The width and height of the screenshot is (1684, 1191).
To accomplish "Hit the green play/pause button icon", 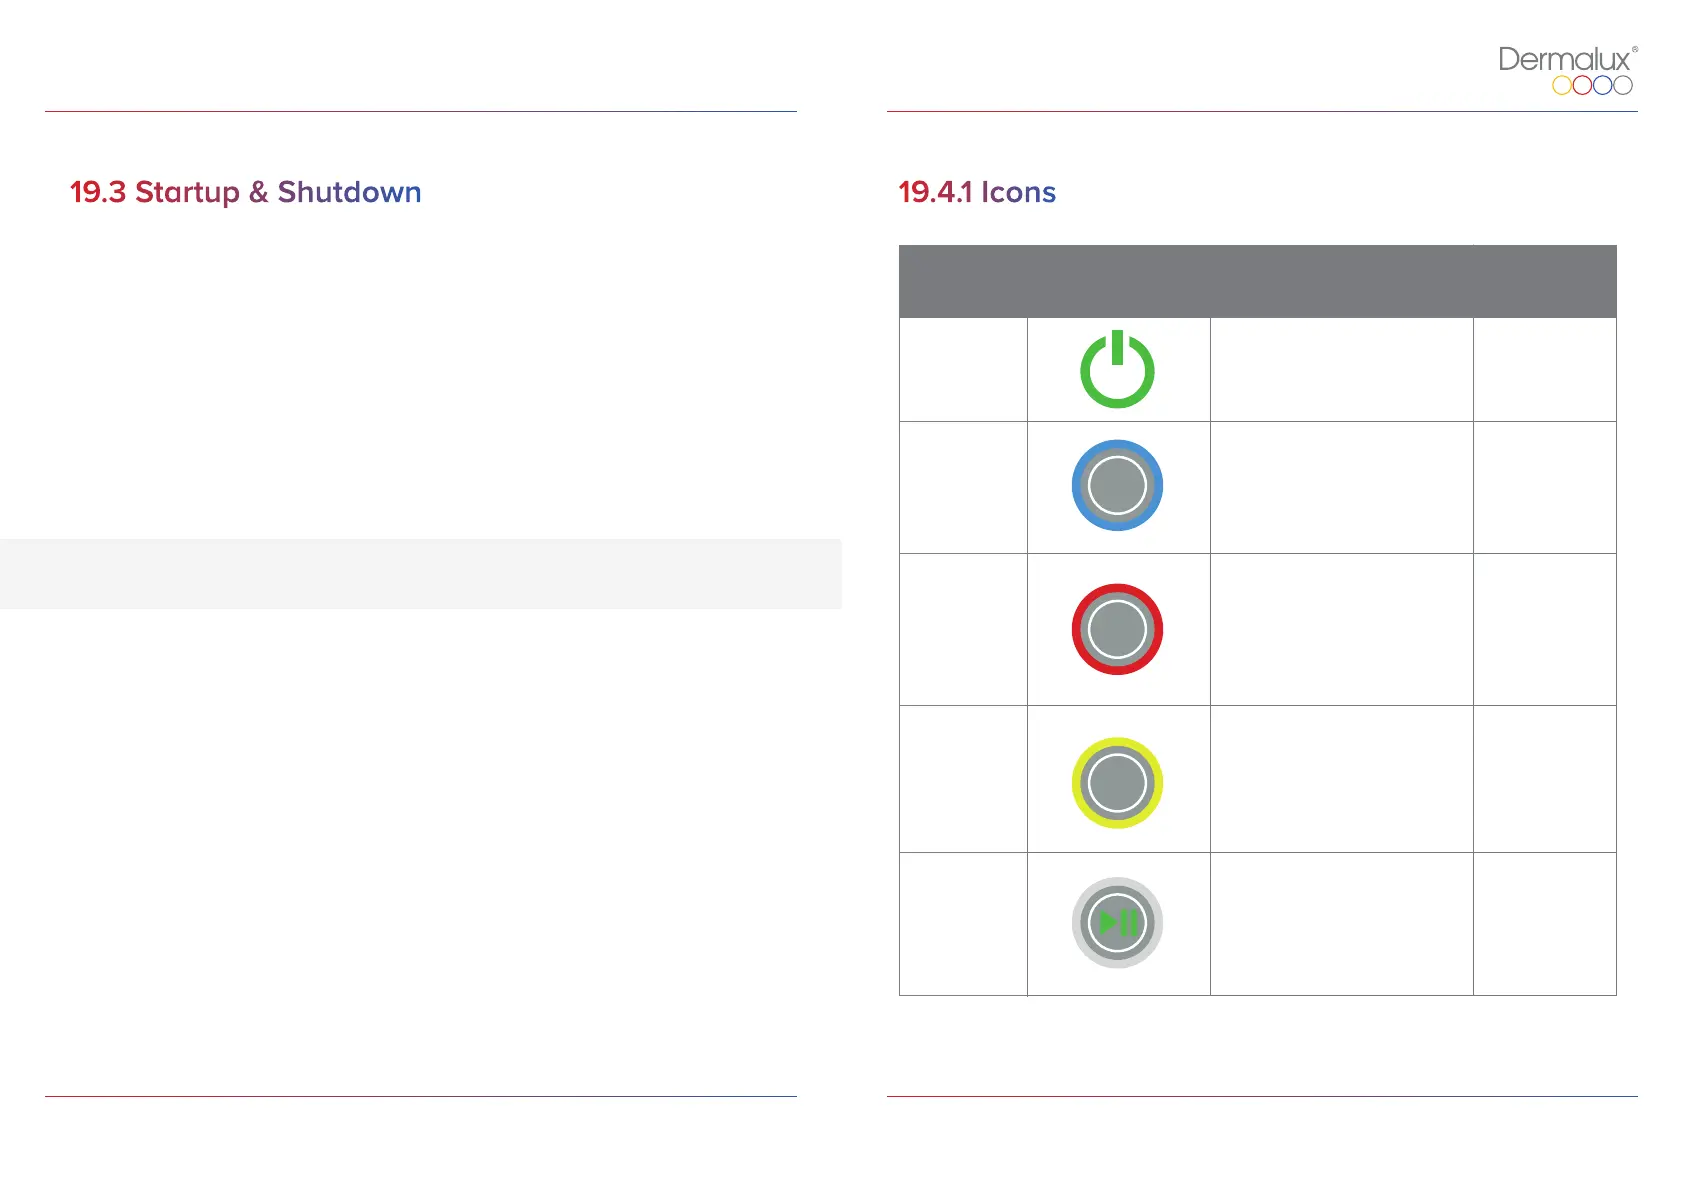I will coord(1117,923).
